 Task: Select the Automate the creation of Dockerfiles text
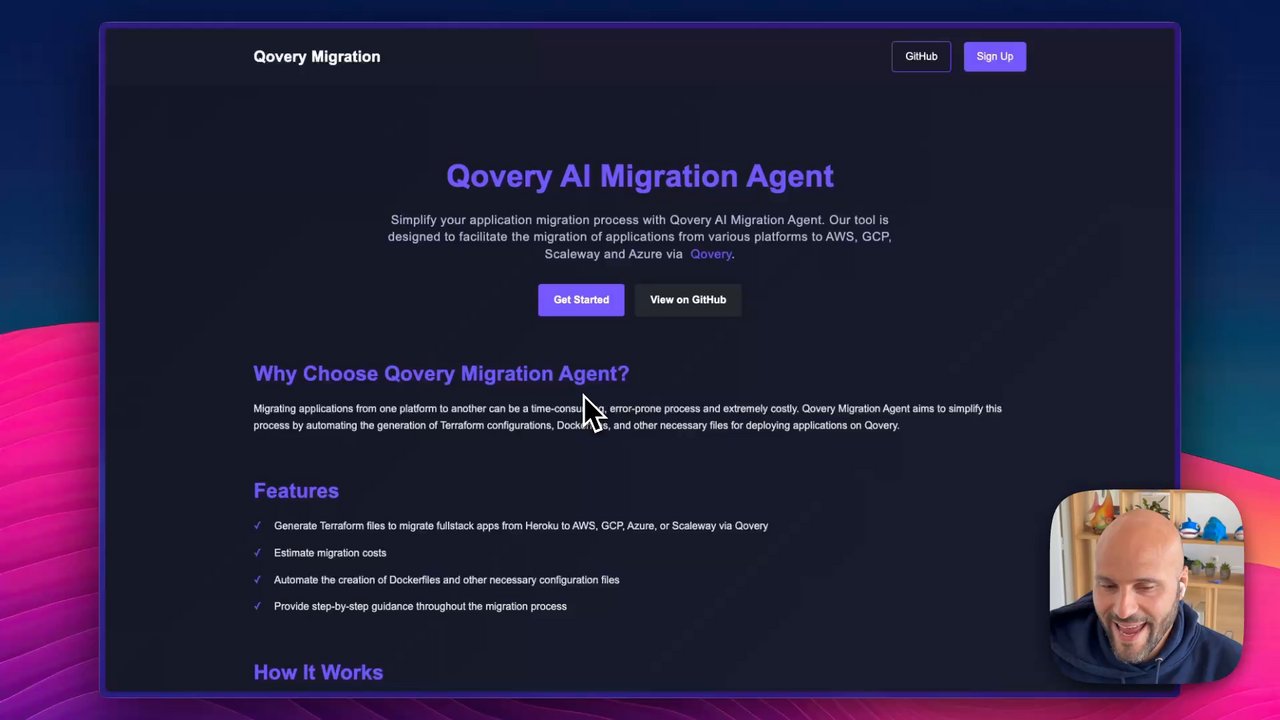(446, 580)
